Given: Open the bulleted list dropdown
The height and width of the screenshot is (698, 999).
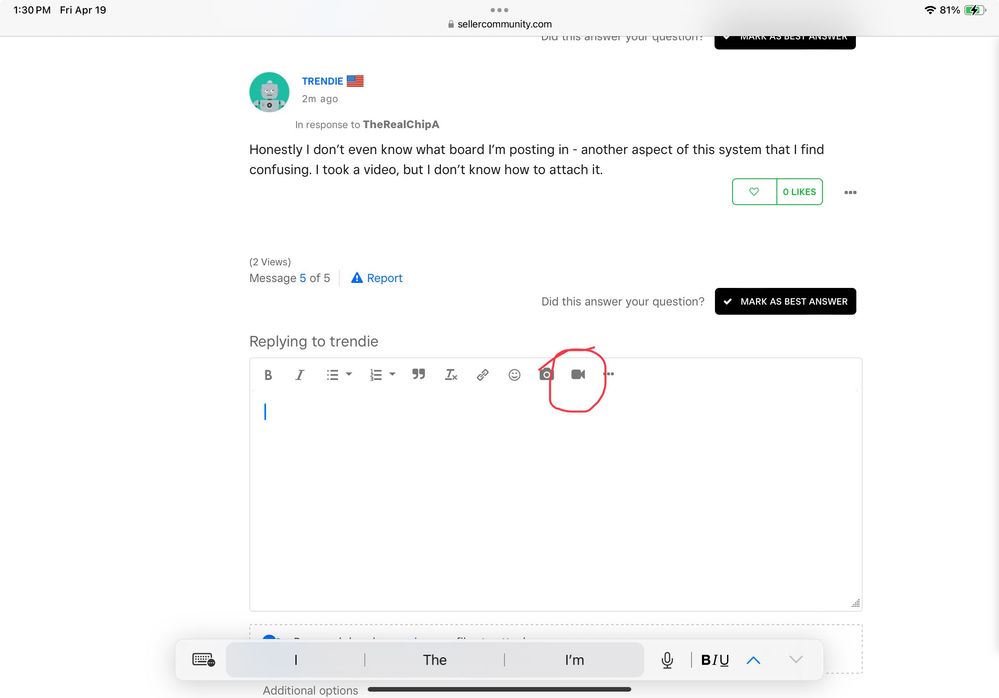Looking at the screenshot, I should pyautogui.click(x=338, y=375).
